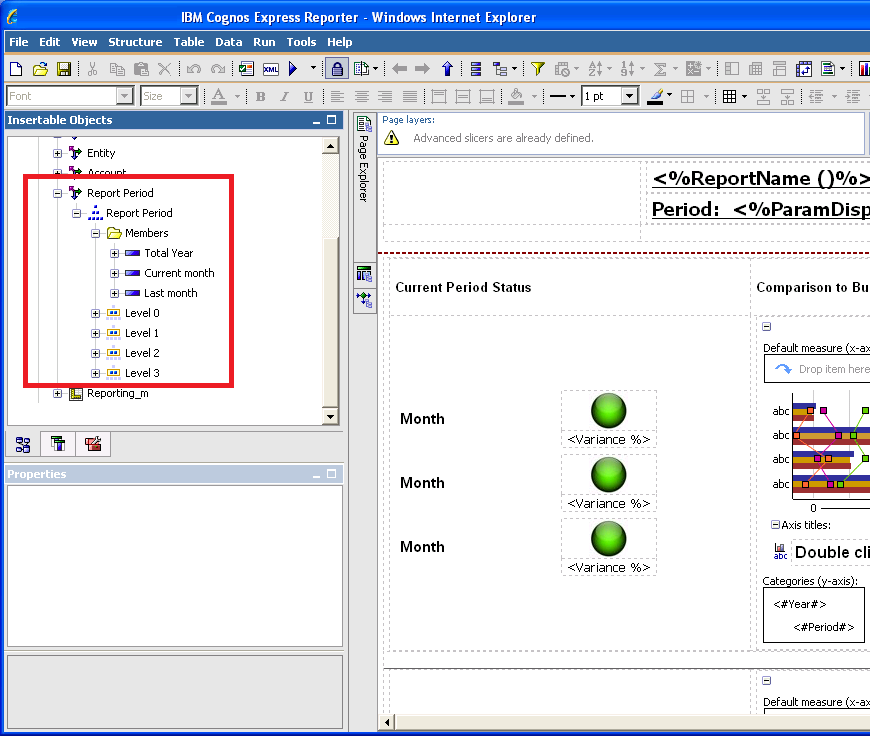870x736 pixels.
Task: Click the Period category item in chart
Action: (x=823, y=627)
